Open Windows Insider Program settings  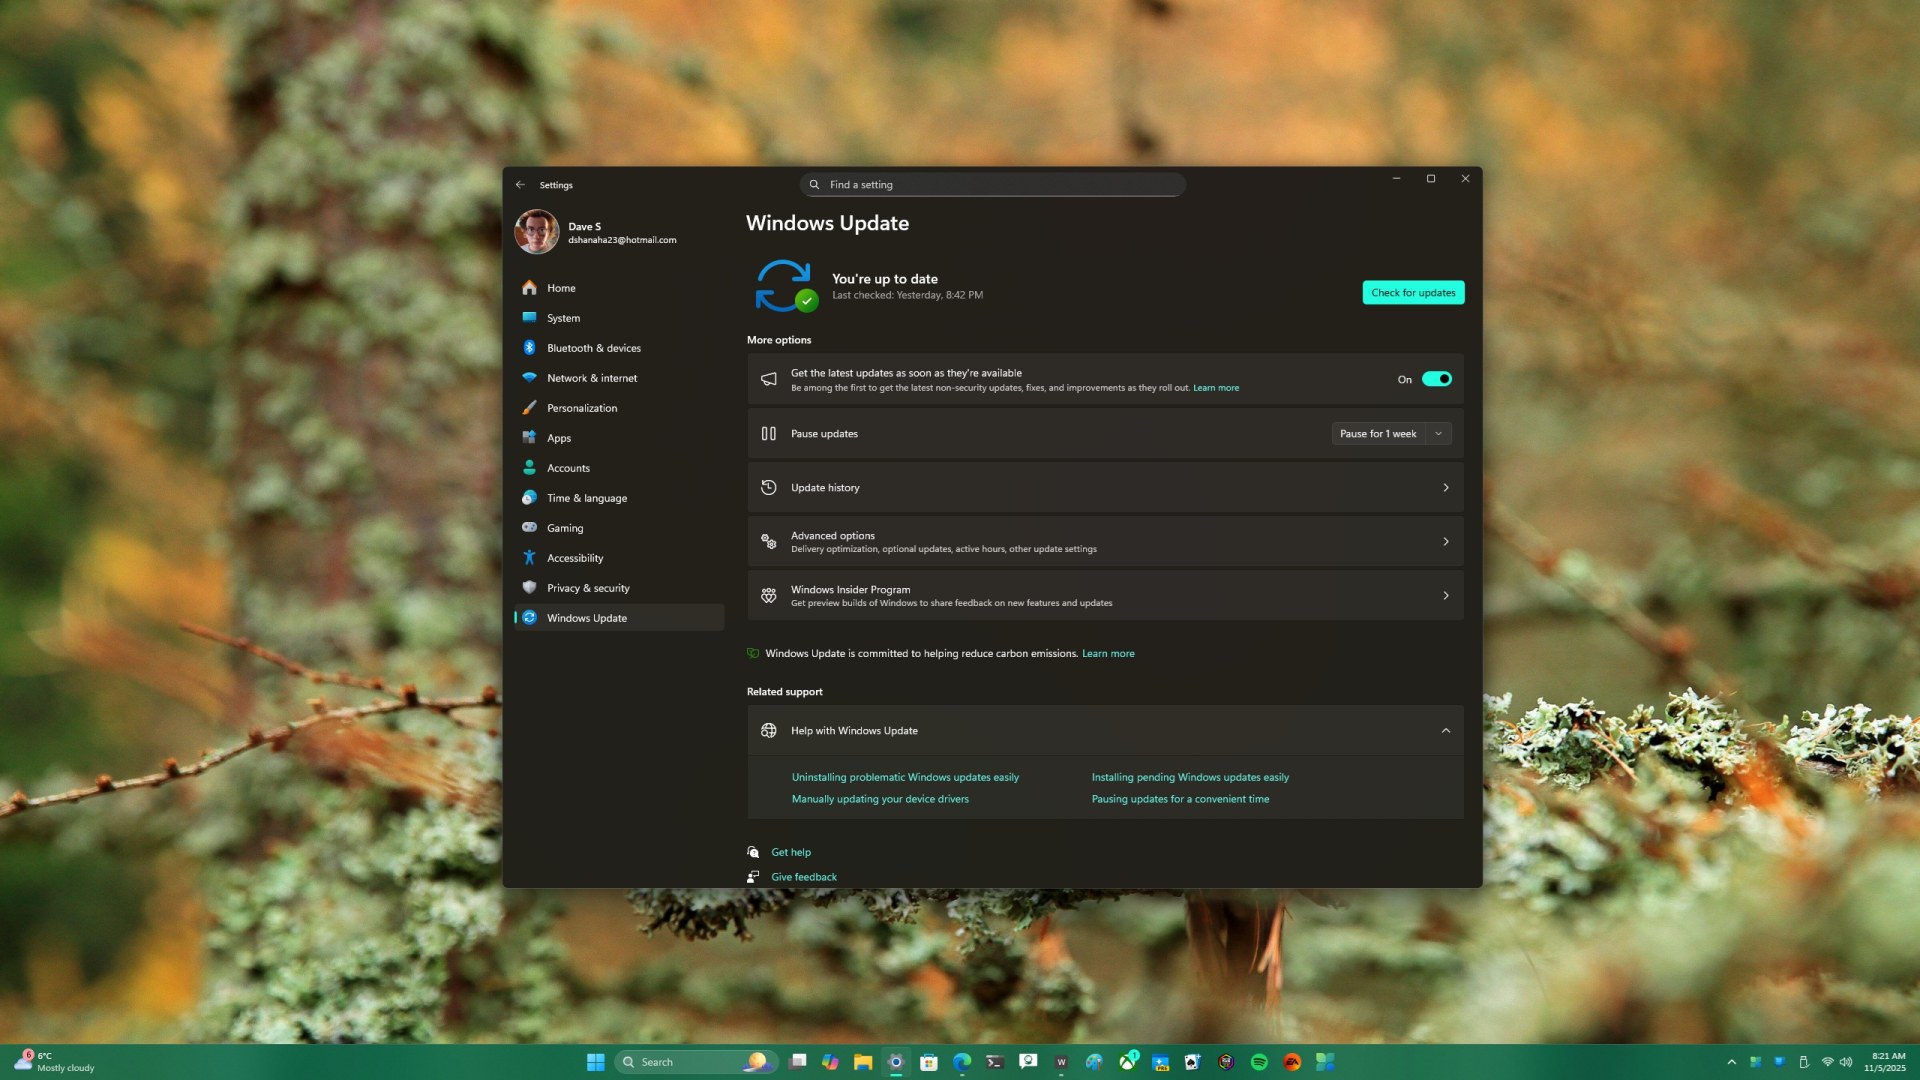1105,596
